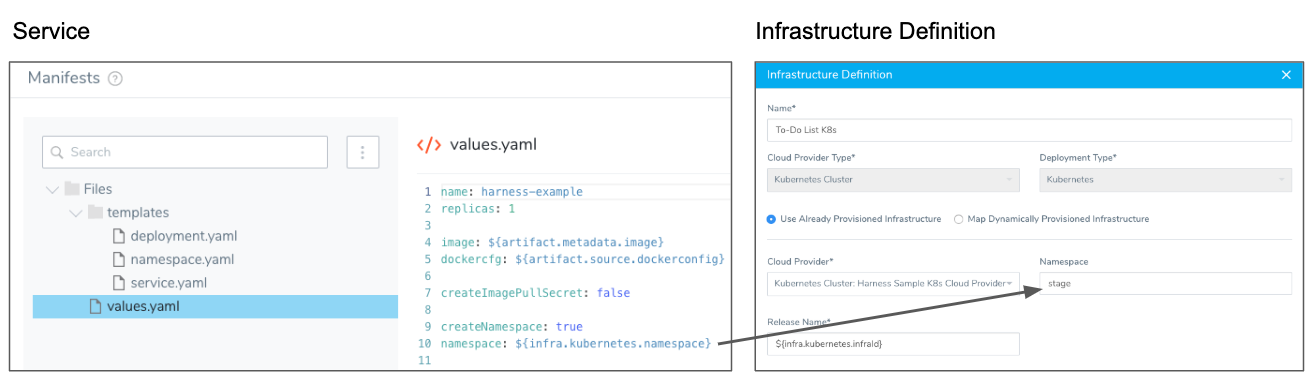Click the Manifests help question mark icon
The height and width of the screenshot is (389, 1312).
click(115, 79)
